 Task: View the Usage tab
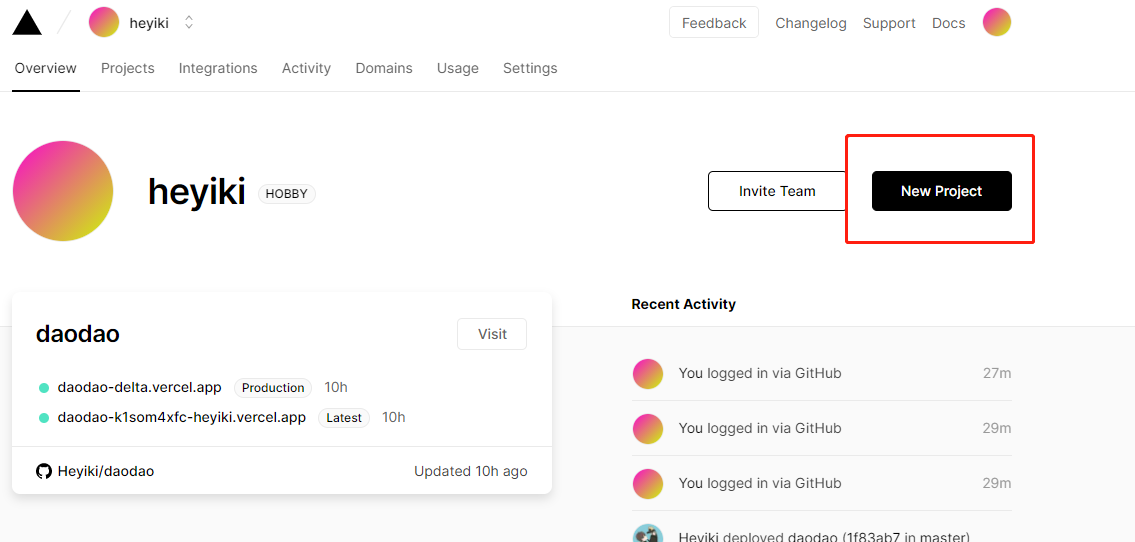tap(457, 68)
